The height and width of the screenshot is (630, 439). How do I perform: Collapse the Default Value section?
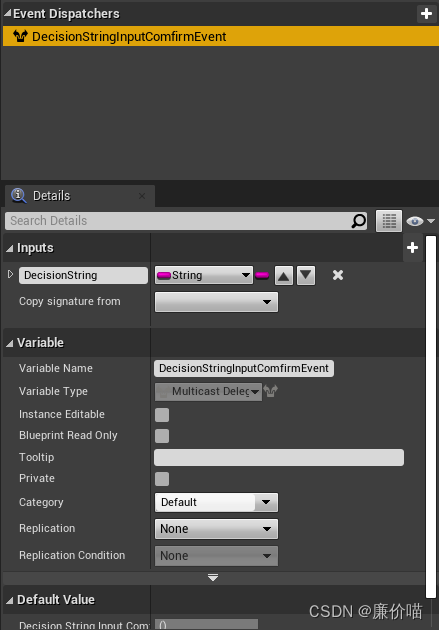(10, 601)
